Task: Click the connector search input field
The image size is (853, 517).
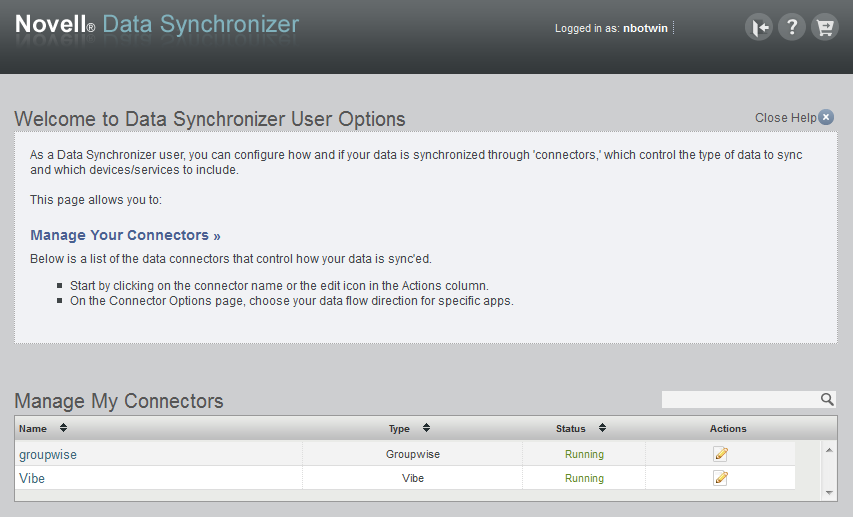Action: (x=740, y=399)
